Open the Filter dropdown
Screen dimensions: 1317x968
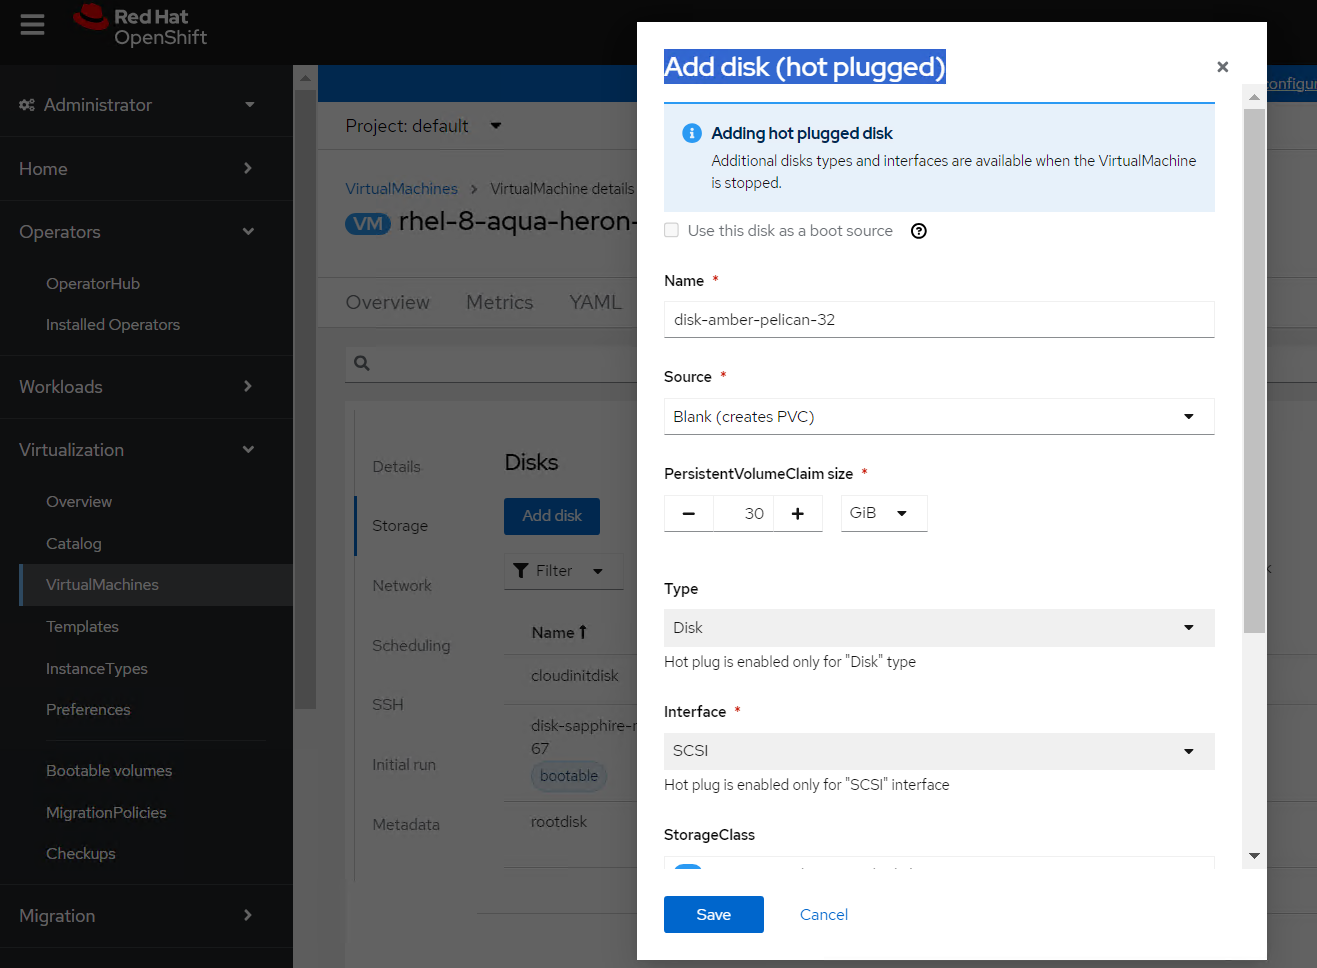tap(563, 571)
